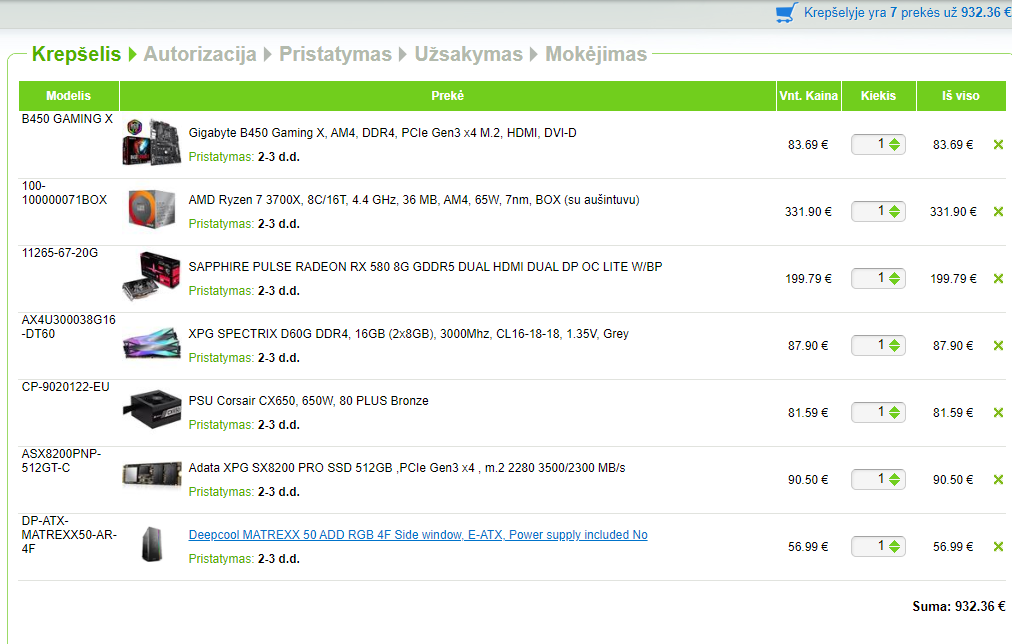
Task: Select model code B450 GAMING X
Action: (x=67, y=119)
